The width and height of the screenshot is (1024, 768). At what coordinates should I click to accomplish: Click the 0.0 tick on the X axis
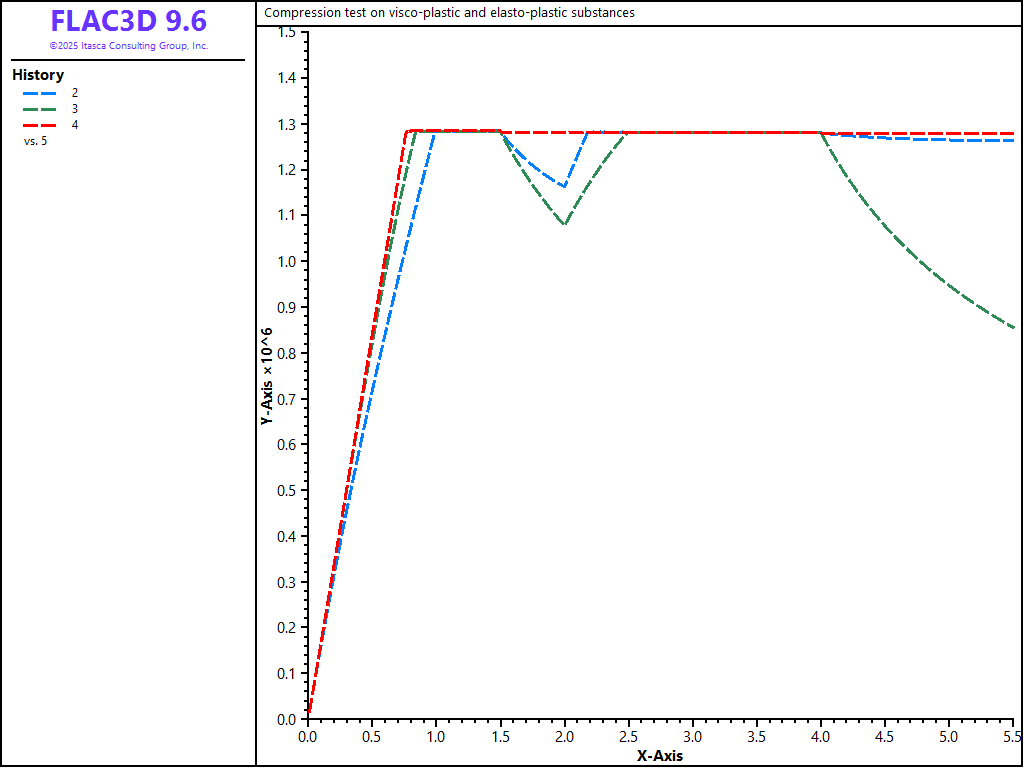(x=308, y=736)
